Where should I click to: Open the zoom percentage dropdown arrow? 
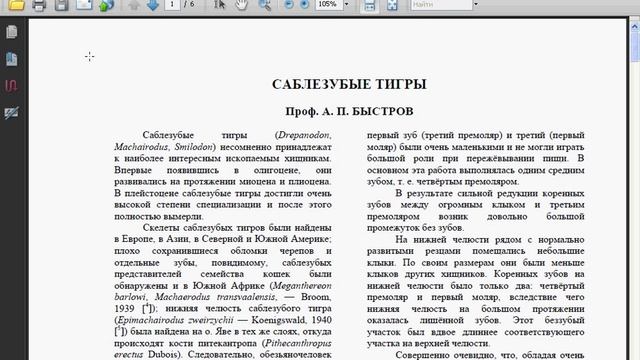(347, 4)
